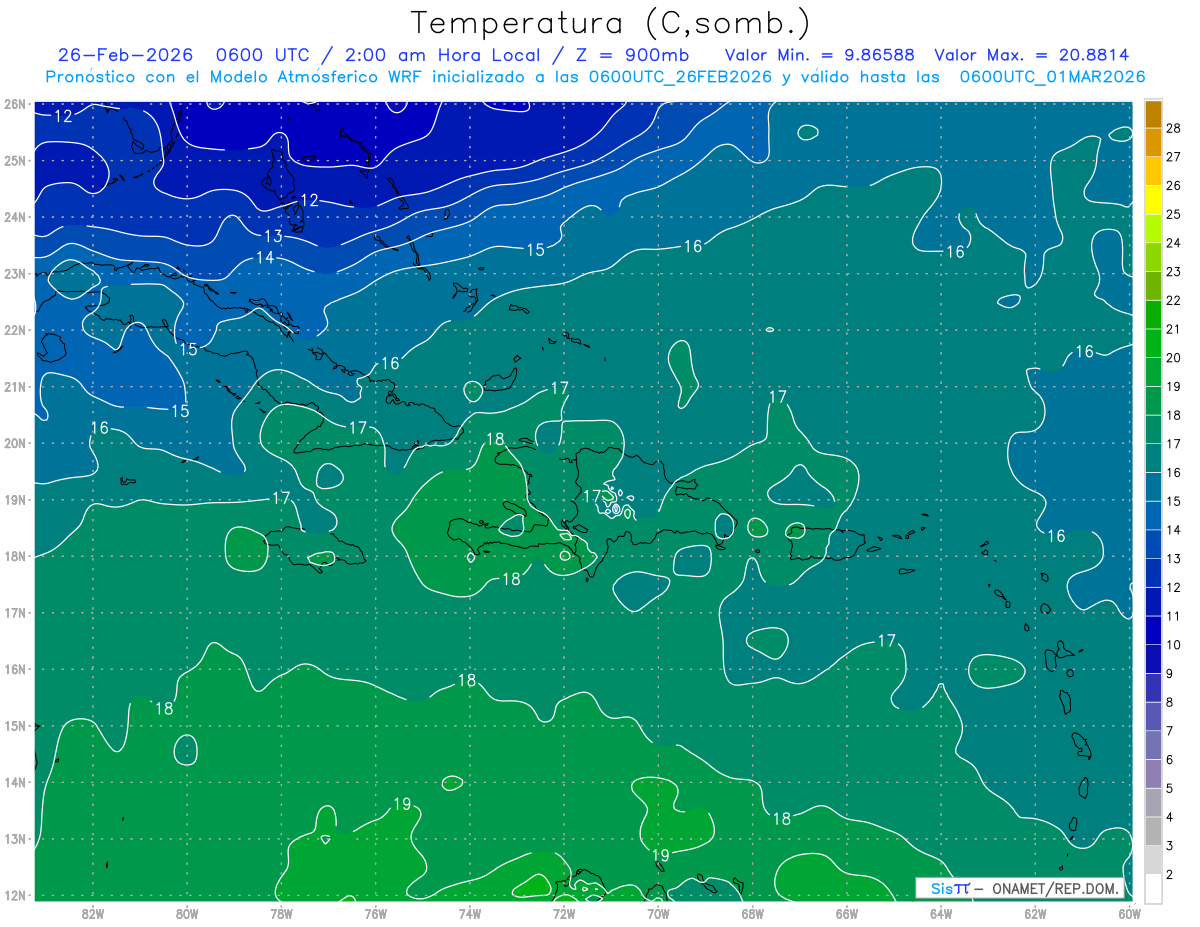Click the '66W' longitude label
The image size is (1200, 927).
(x=847, y=912)
